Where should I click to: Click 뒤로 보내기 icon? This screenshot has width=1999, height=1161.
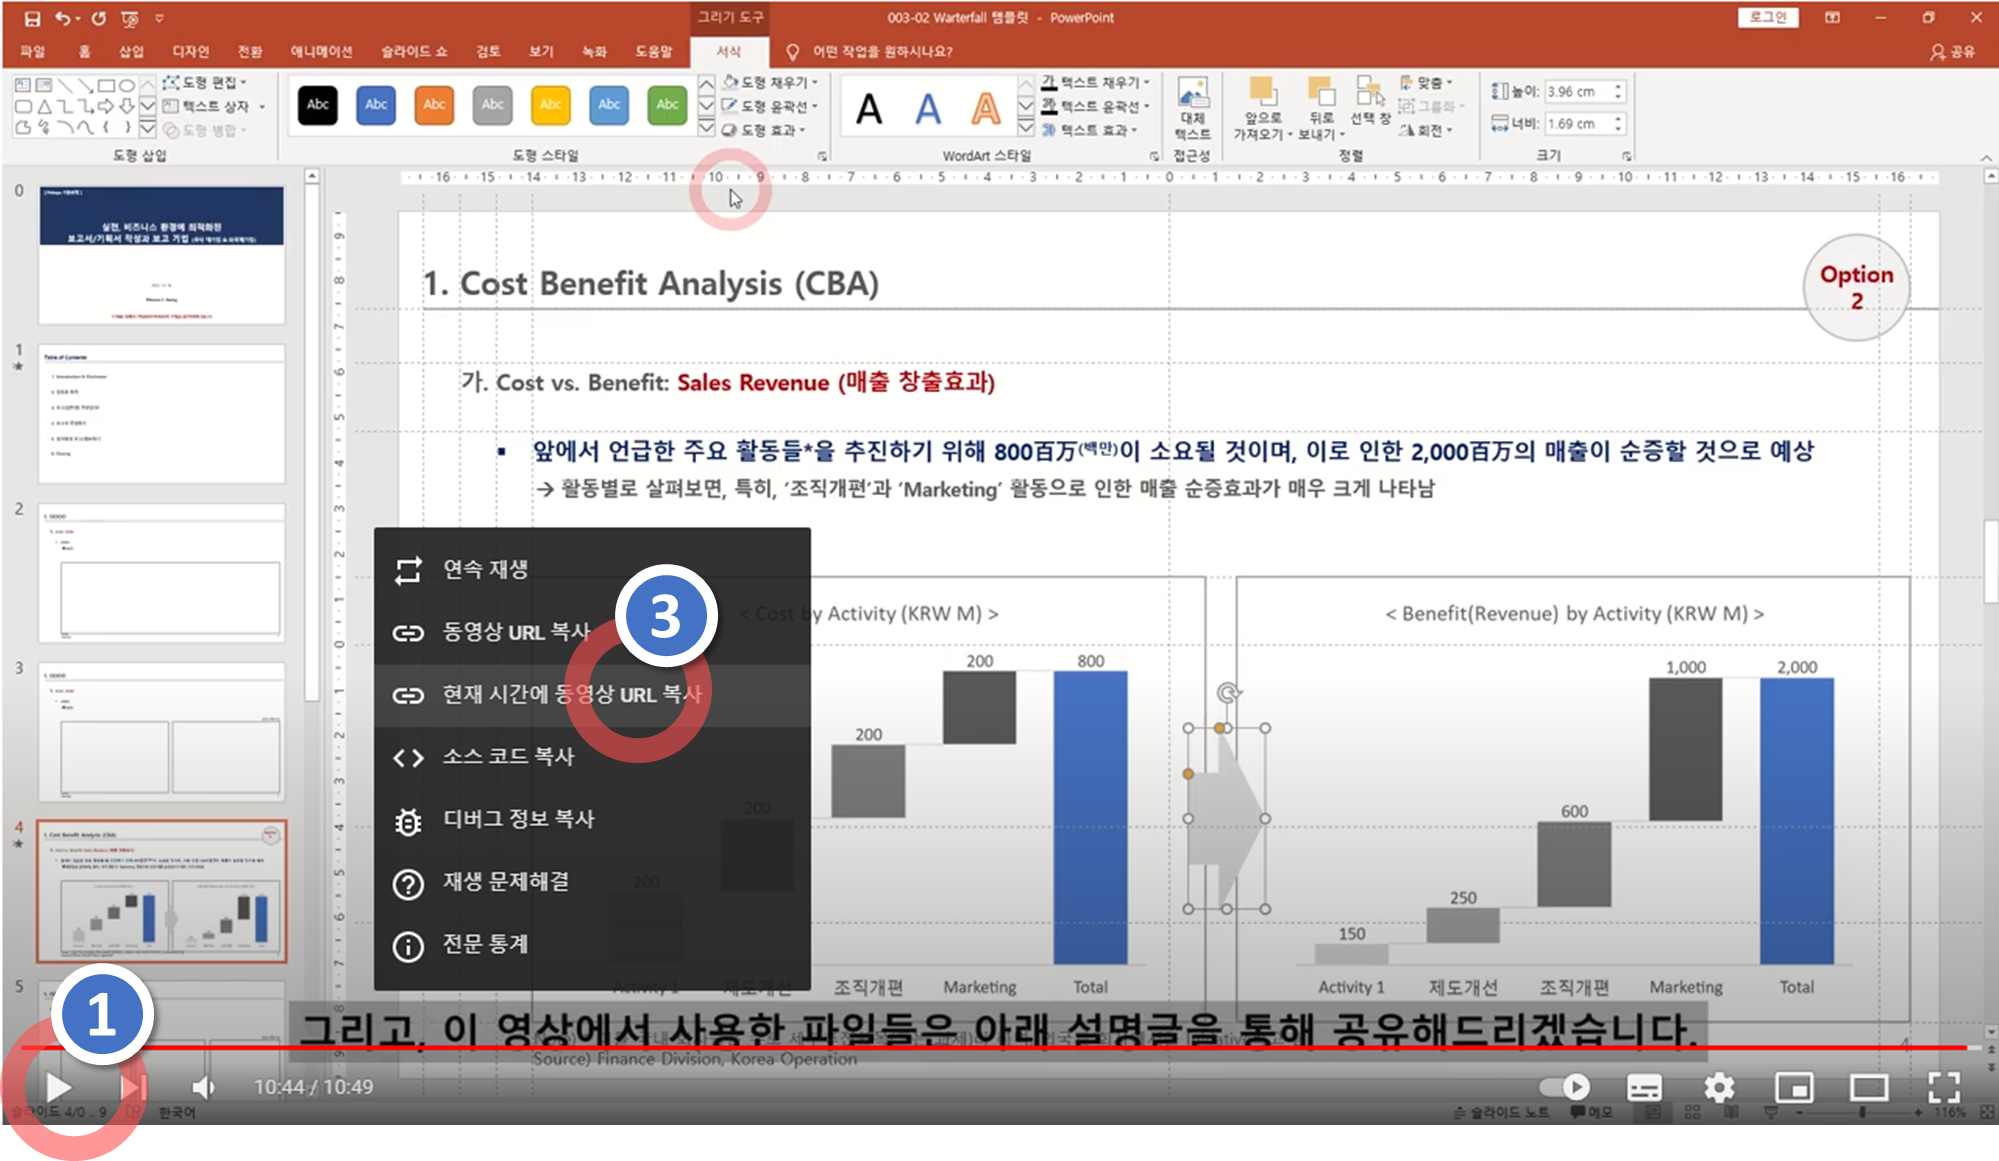tap(1322, 92)
